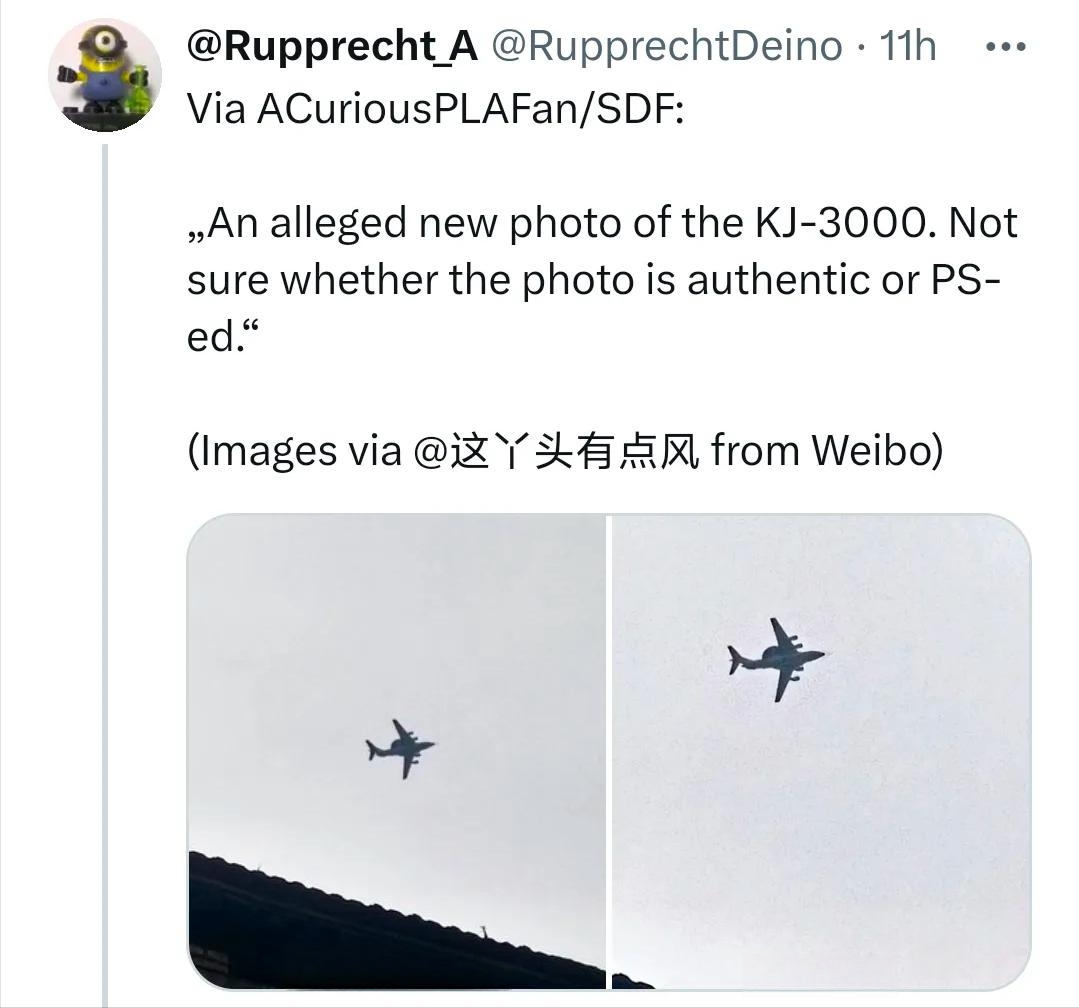Click the airplane silhouette in right photo
This screenshot has width=1079, height=1008.
point(776,659)
